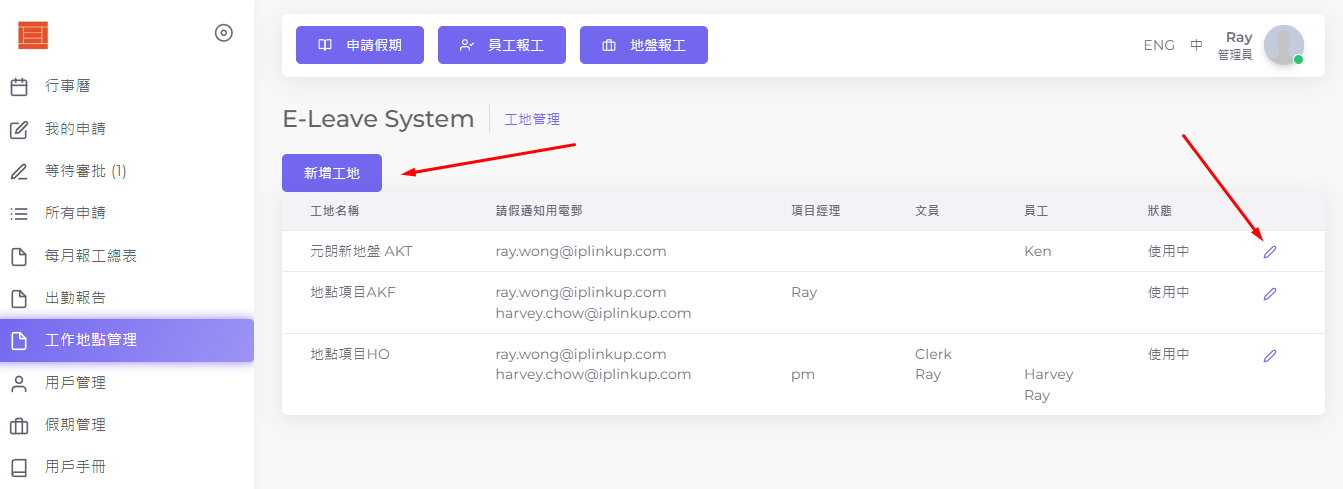The height and width of the screenshot is (489, 1343).
Task: Click the document icon beside 出勤報告
Action: point(19,298)
